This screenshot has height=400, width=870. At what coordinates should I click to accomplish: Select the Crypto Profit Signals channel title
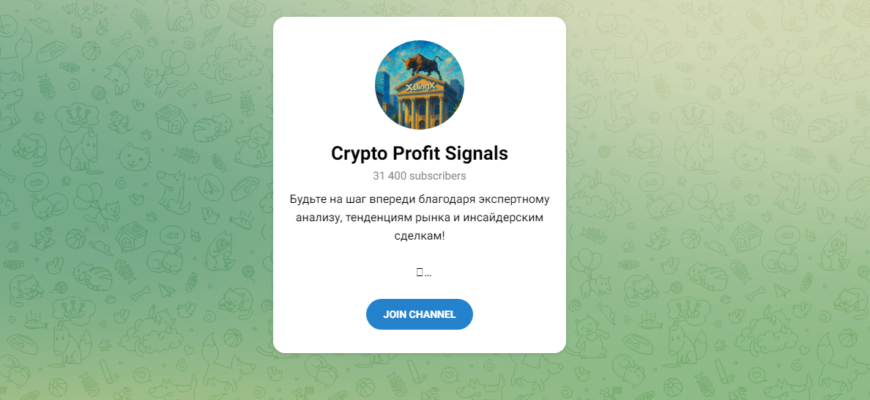point(419,154)
